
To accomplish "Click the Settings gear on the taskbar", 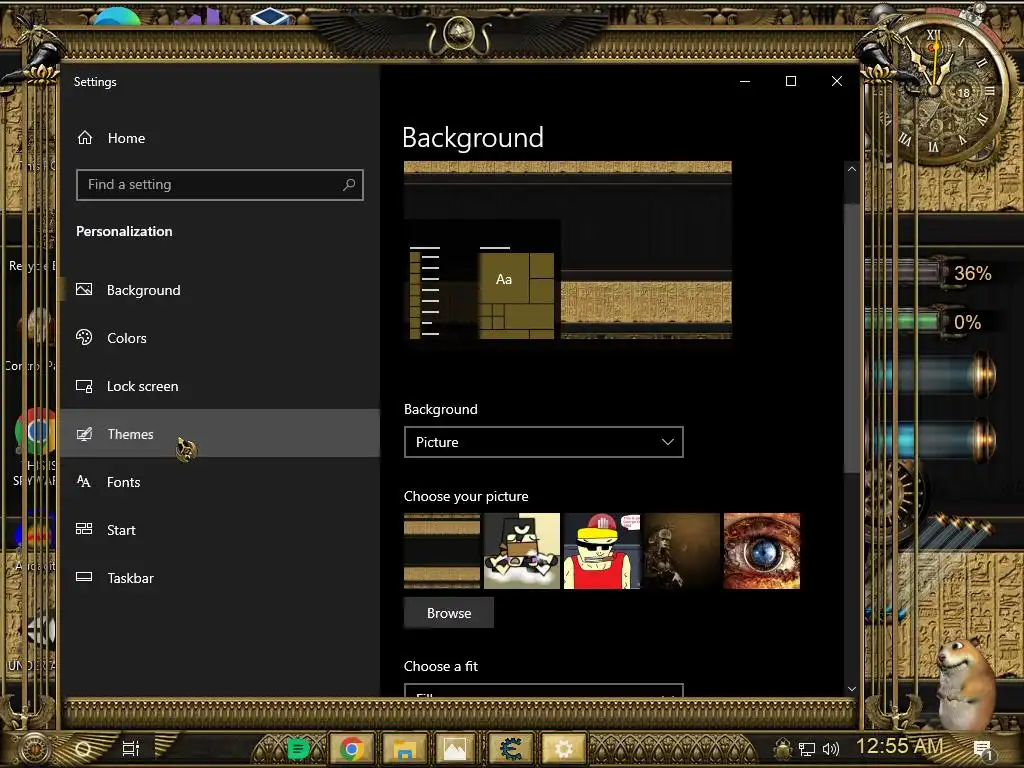I will (563, 748).
